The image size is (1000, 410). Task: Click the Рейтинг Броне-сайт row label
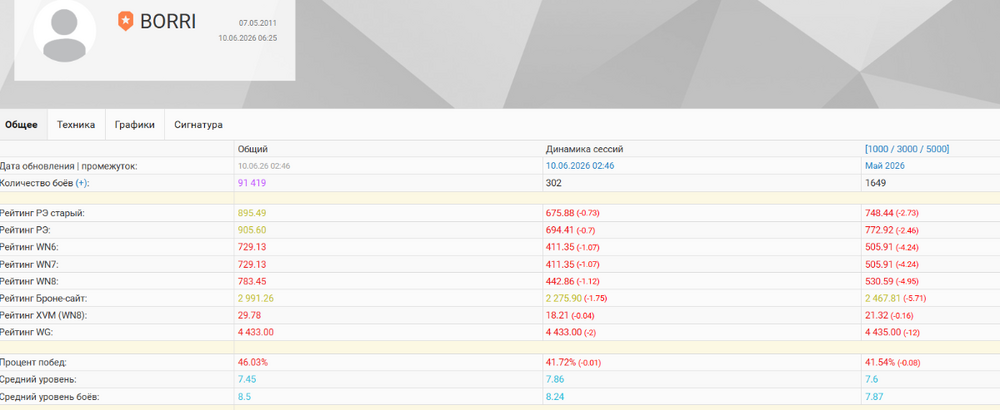click(43, 298)
